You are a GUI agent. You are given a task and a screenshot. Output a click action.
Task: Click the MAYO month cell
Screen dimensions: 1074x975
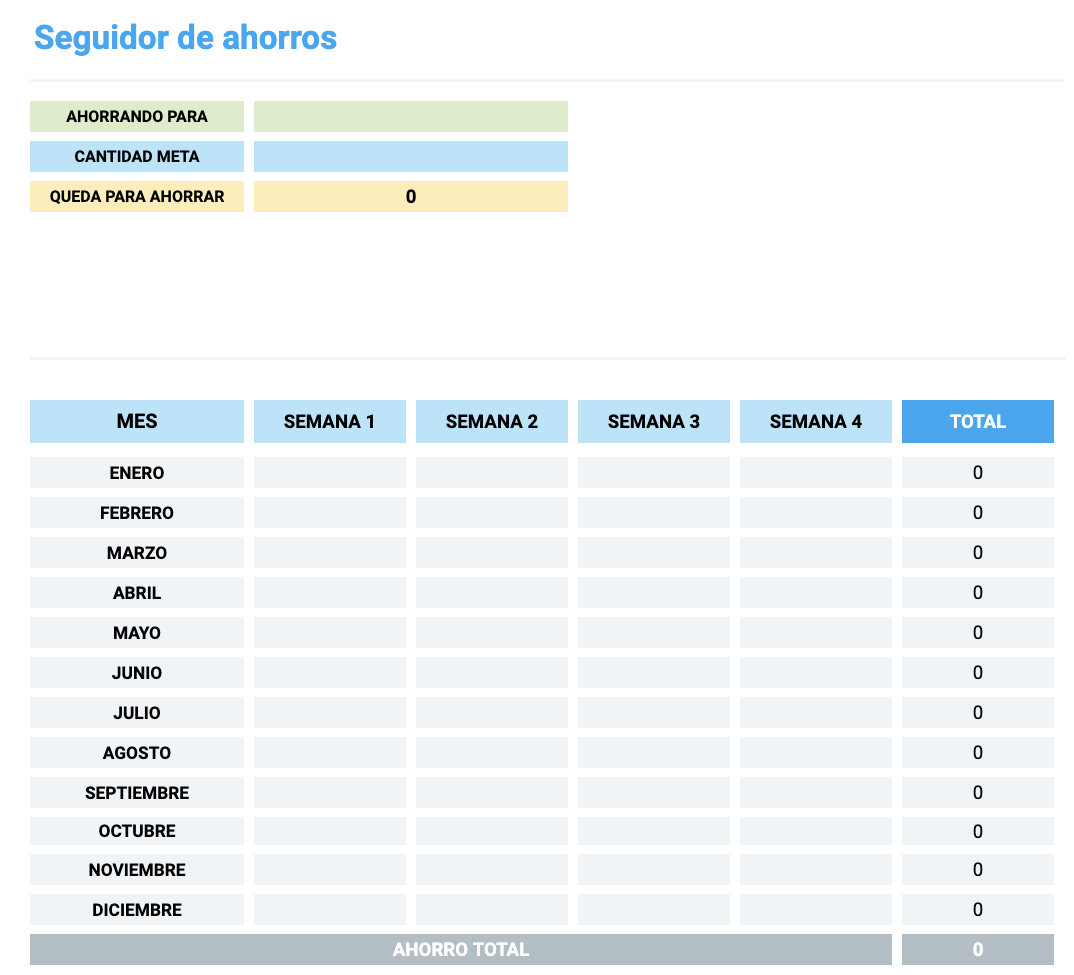(x=137, y=632)
